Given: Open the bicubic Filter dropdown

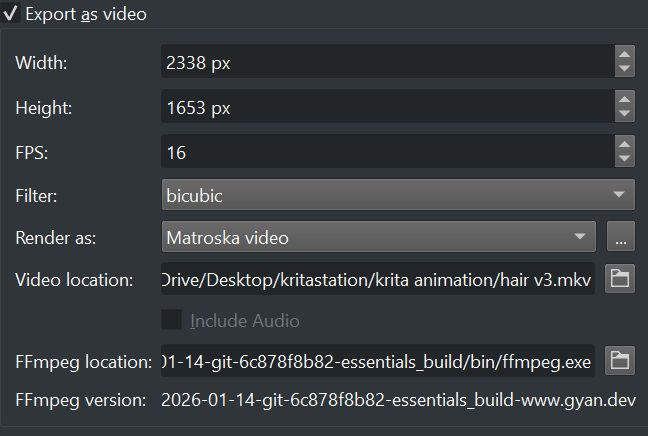Looking at the screenshot, I should (x=398, y=195).
